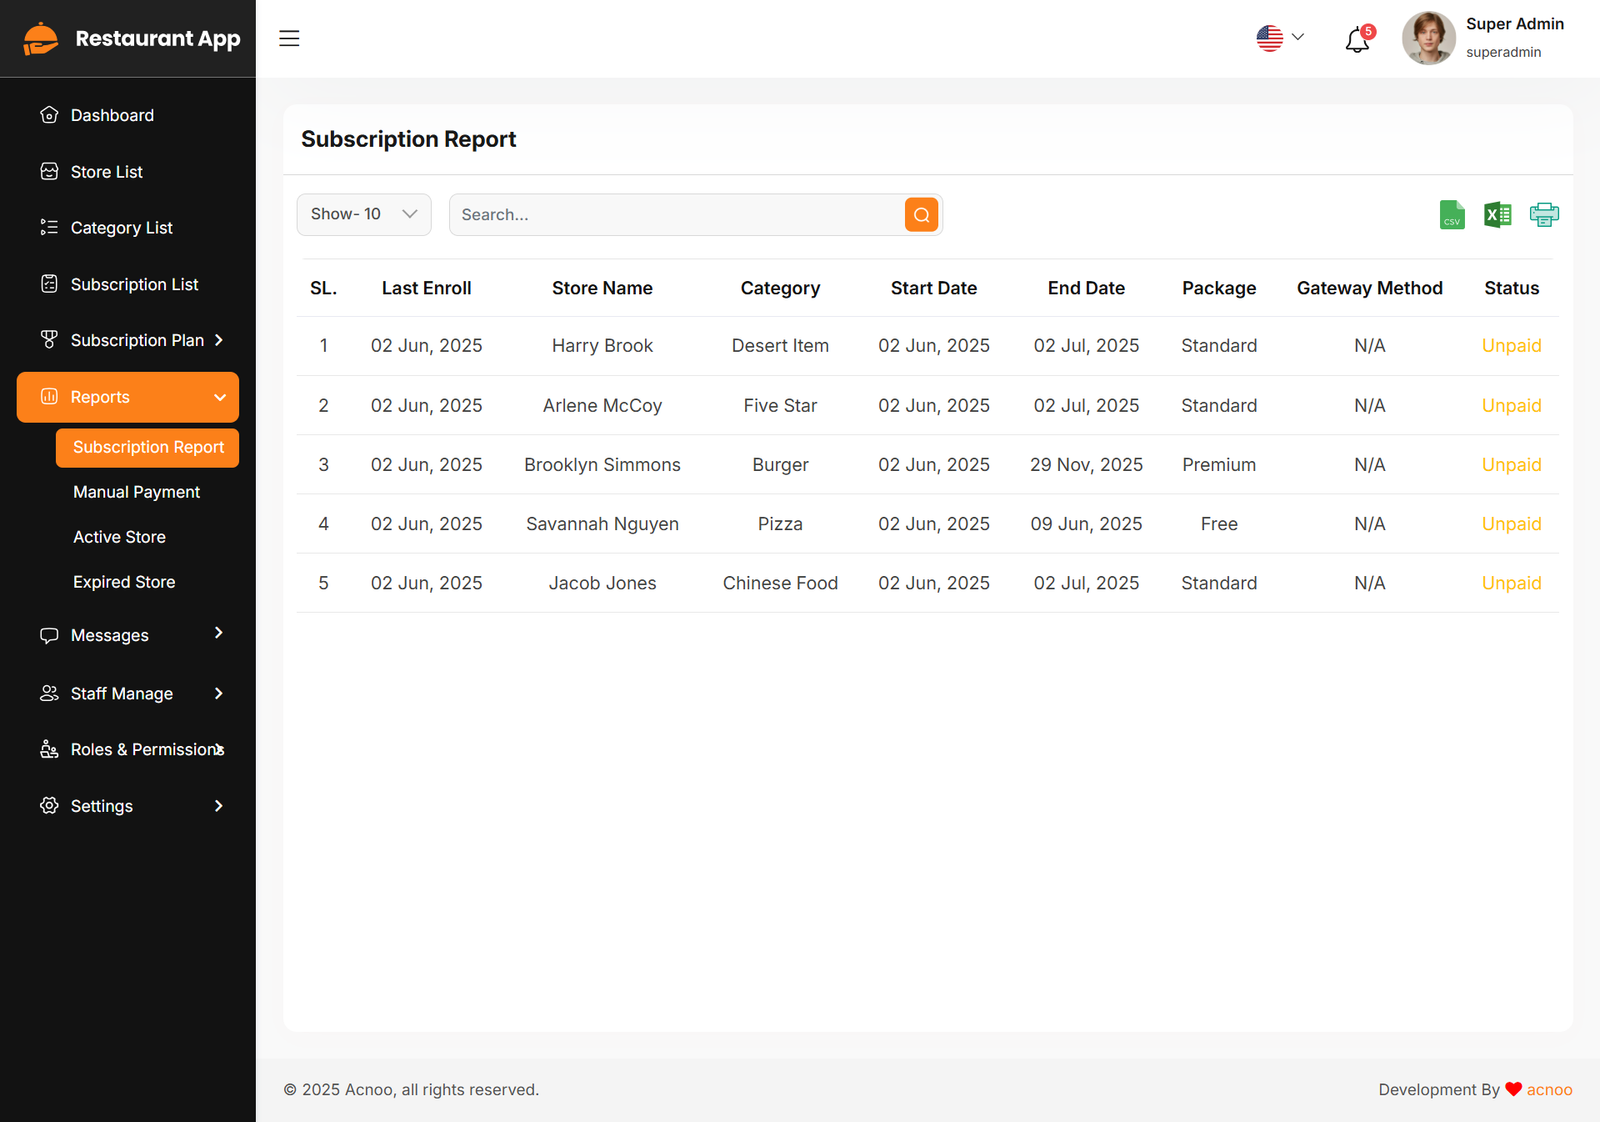Screen dimensions: 1600x1122
Task: Open the language flag dropdown
Action: click(1280, 38)
